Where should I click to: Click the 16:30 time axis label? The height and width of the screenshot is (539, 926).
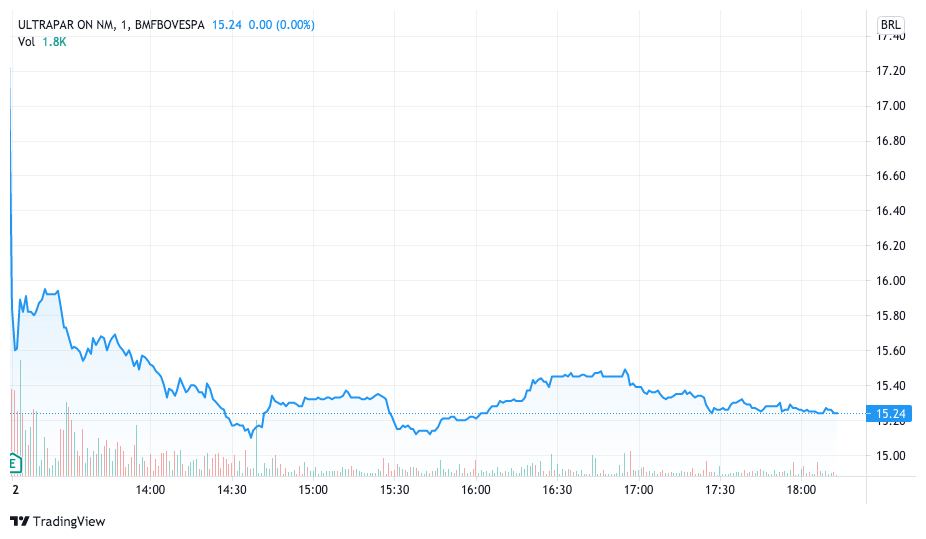tap(557, 490)
